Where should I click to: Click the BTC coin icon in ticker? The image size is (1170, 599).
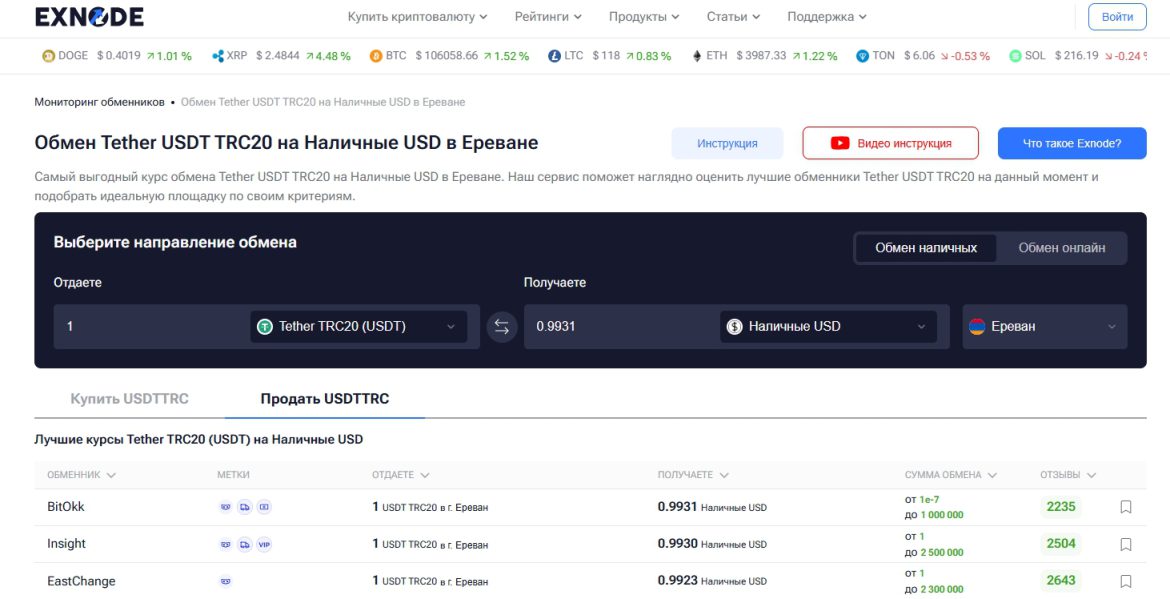(376, 56)
